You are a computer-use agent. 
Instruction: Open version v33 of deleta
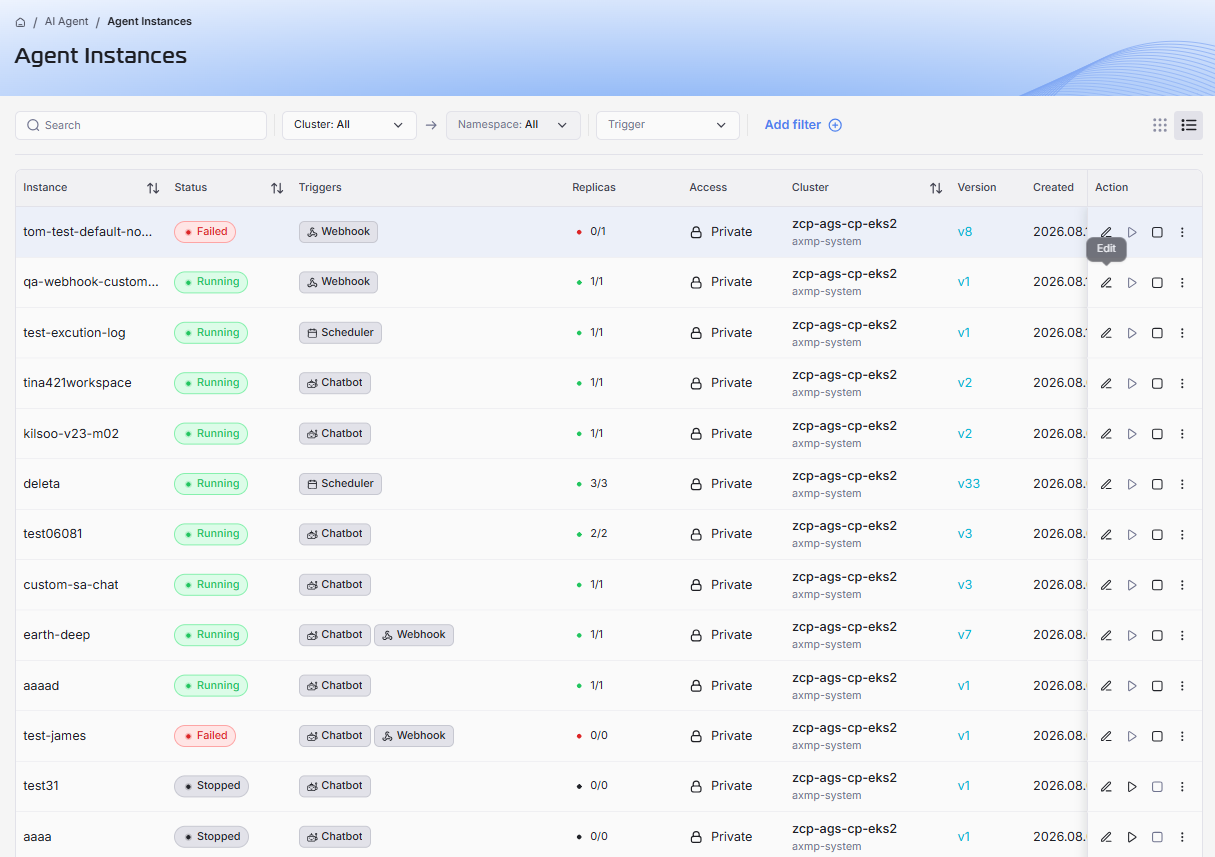(969, 484)
